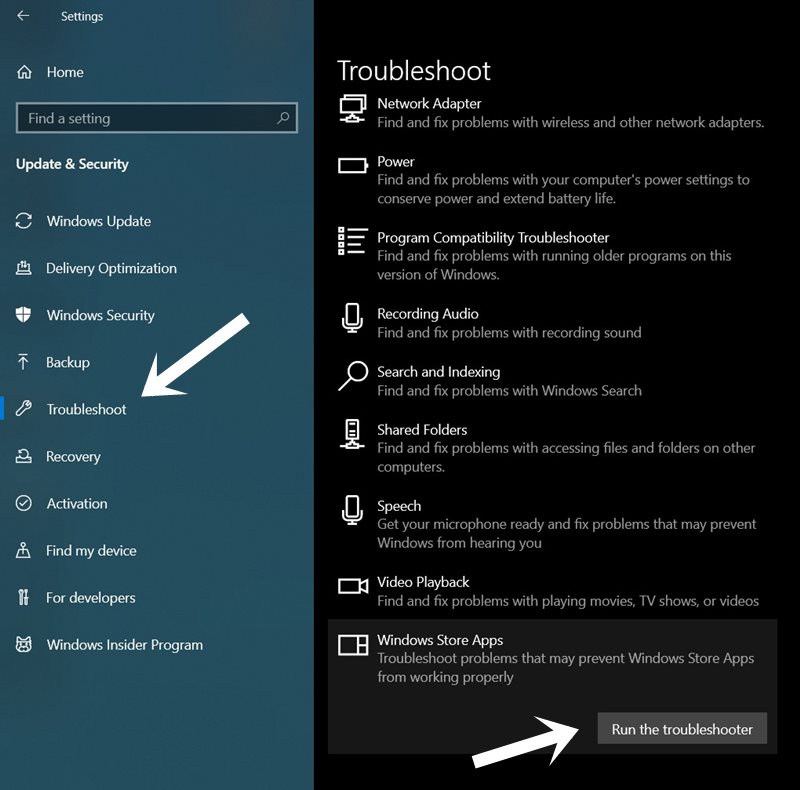Open Windows Update settings page
The height and width of the screenshot is (790, 800).
click(98, 221)
